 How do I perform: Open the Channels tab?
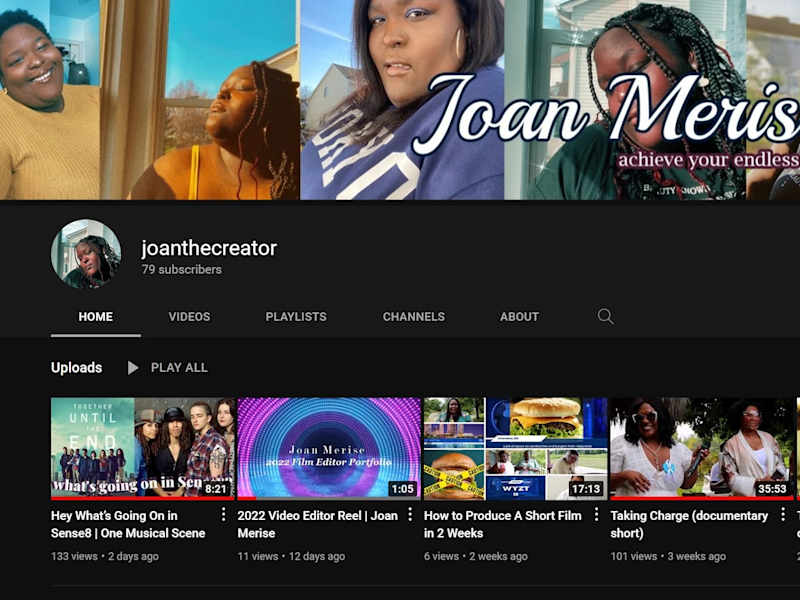tap(414, 317)
